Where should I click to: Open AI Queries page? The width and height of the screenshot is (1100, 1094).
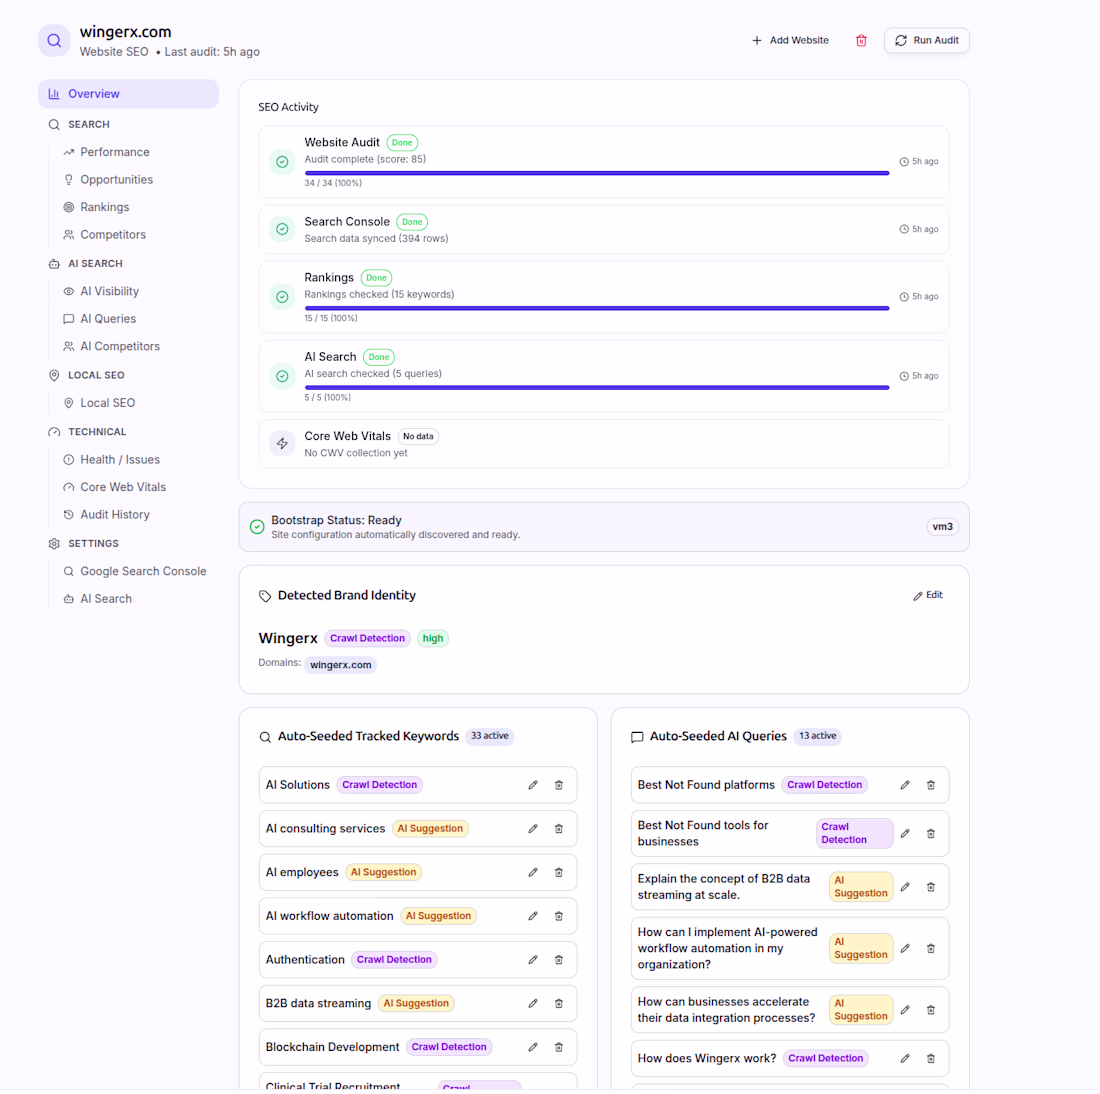pos(108,319)
